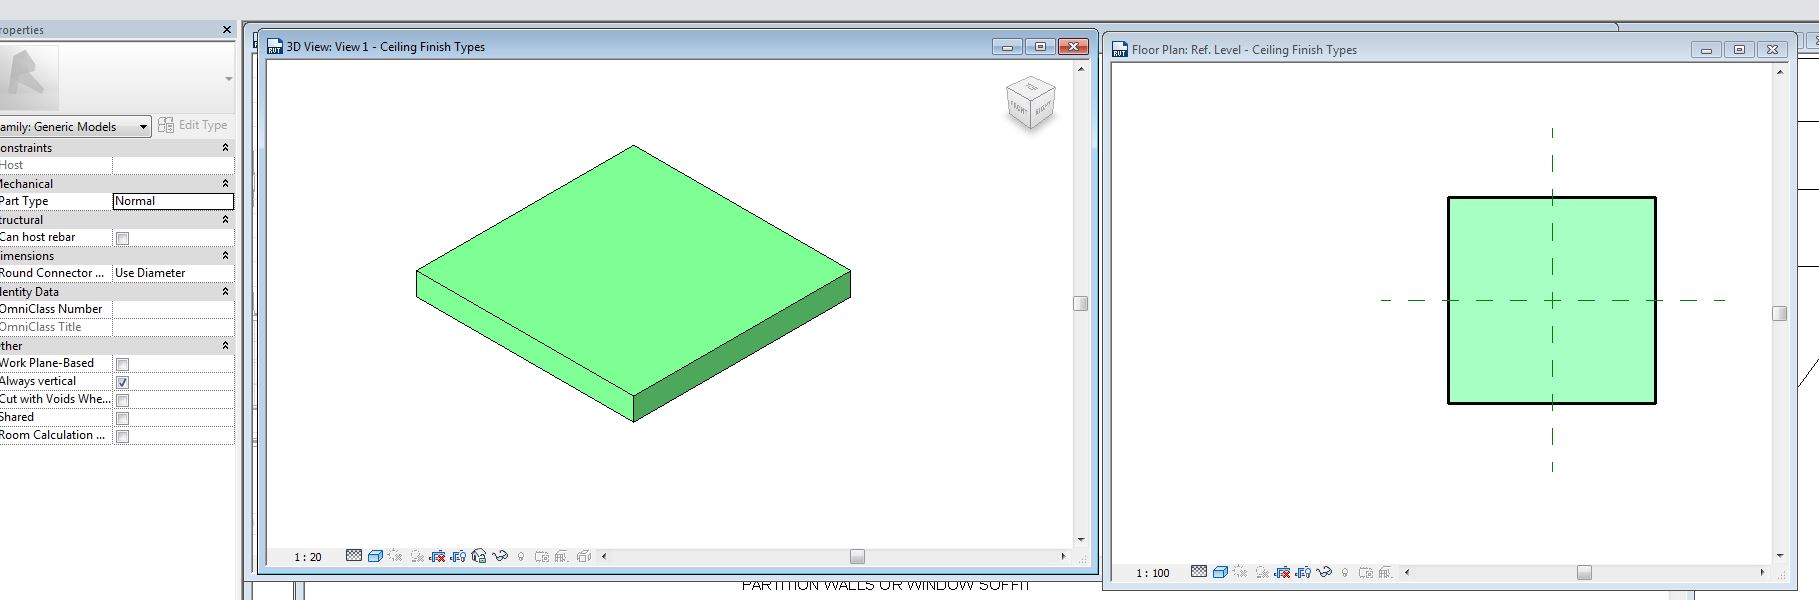Toggle Sun Path in 3D View bar
Image resolution: width=1819 pixels, height=600 pixels.
(x=395, y=556)
